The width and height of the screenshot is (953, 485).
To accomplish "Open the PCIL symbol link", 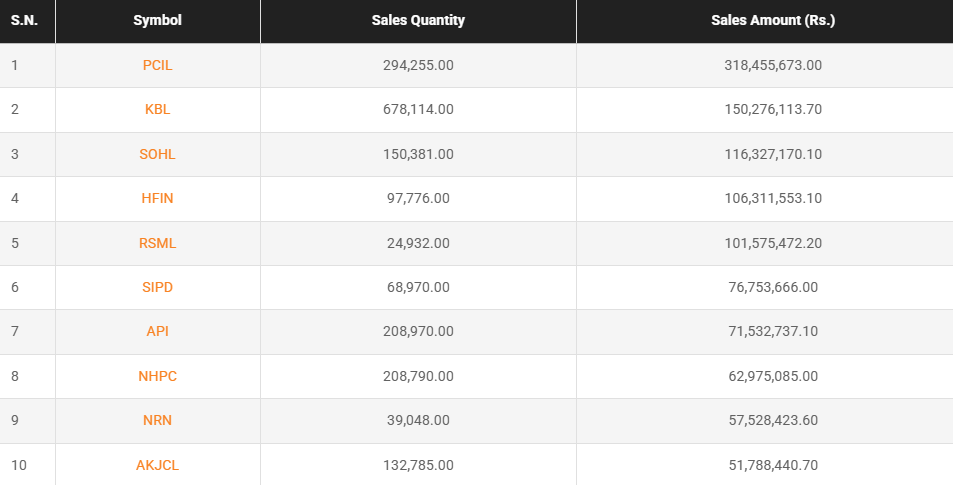I will click(157, 65).
